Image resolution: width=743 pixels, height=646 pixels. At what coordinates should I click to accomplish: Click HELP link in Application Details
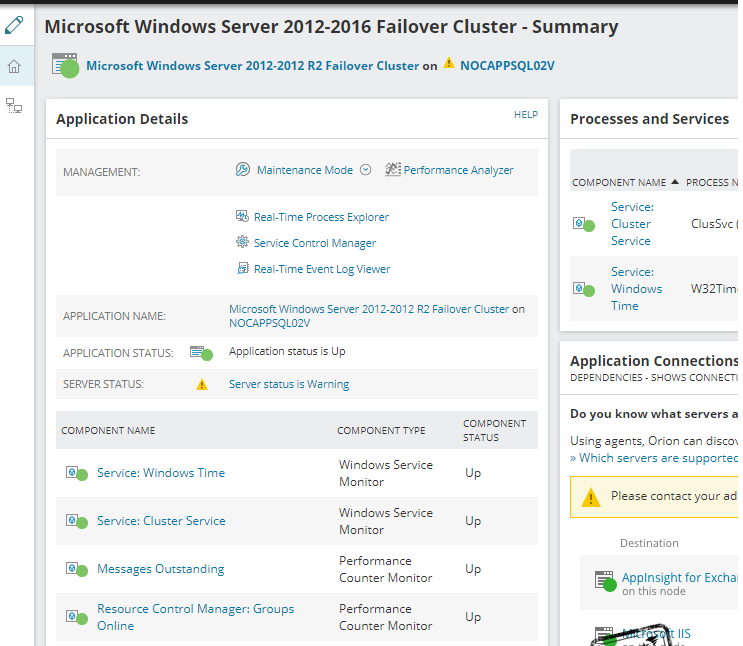[526, 115]
